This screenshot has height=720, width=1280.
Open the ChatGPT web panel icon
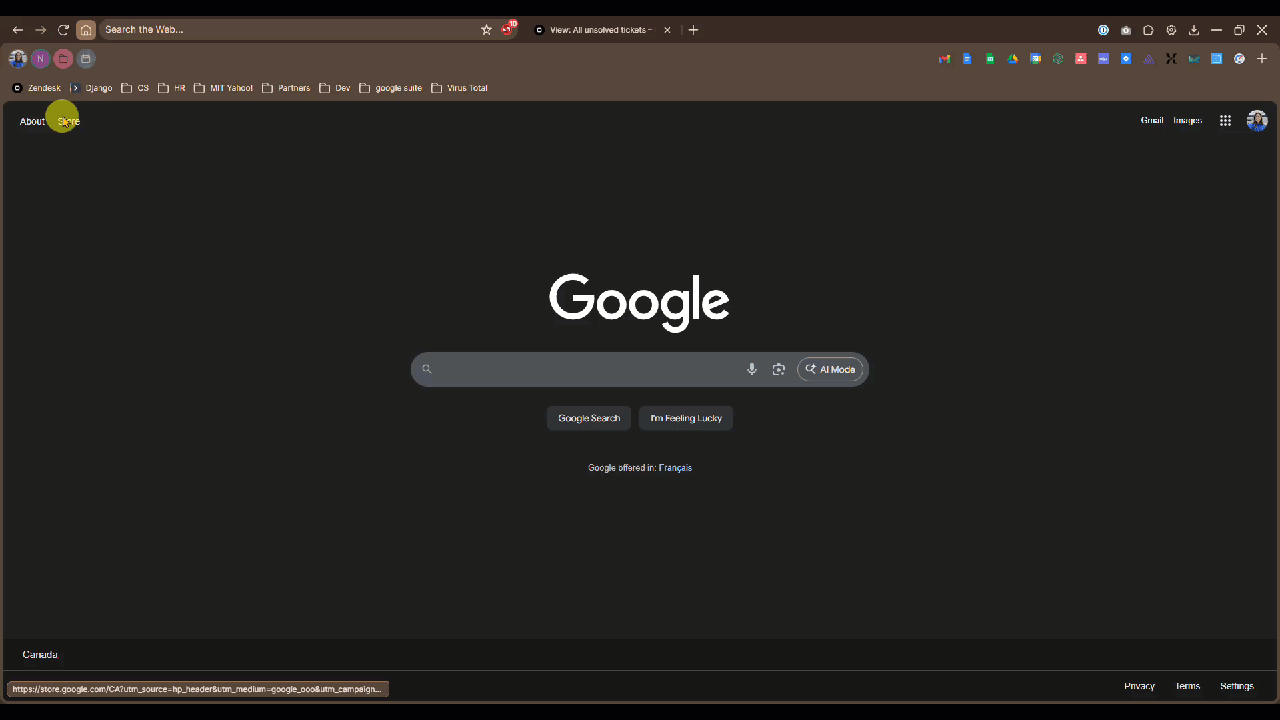[1058, 59]
